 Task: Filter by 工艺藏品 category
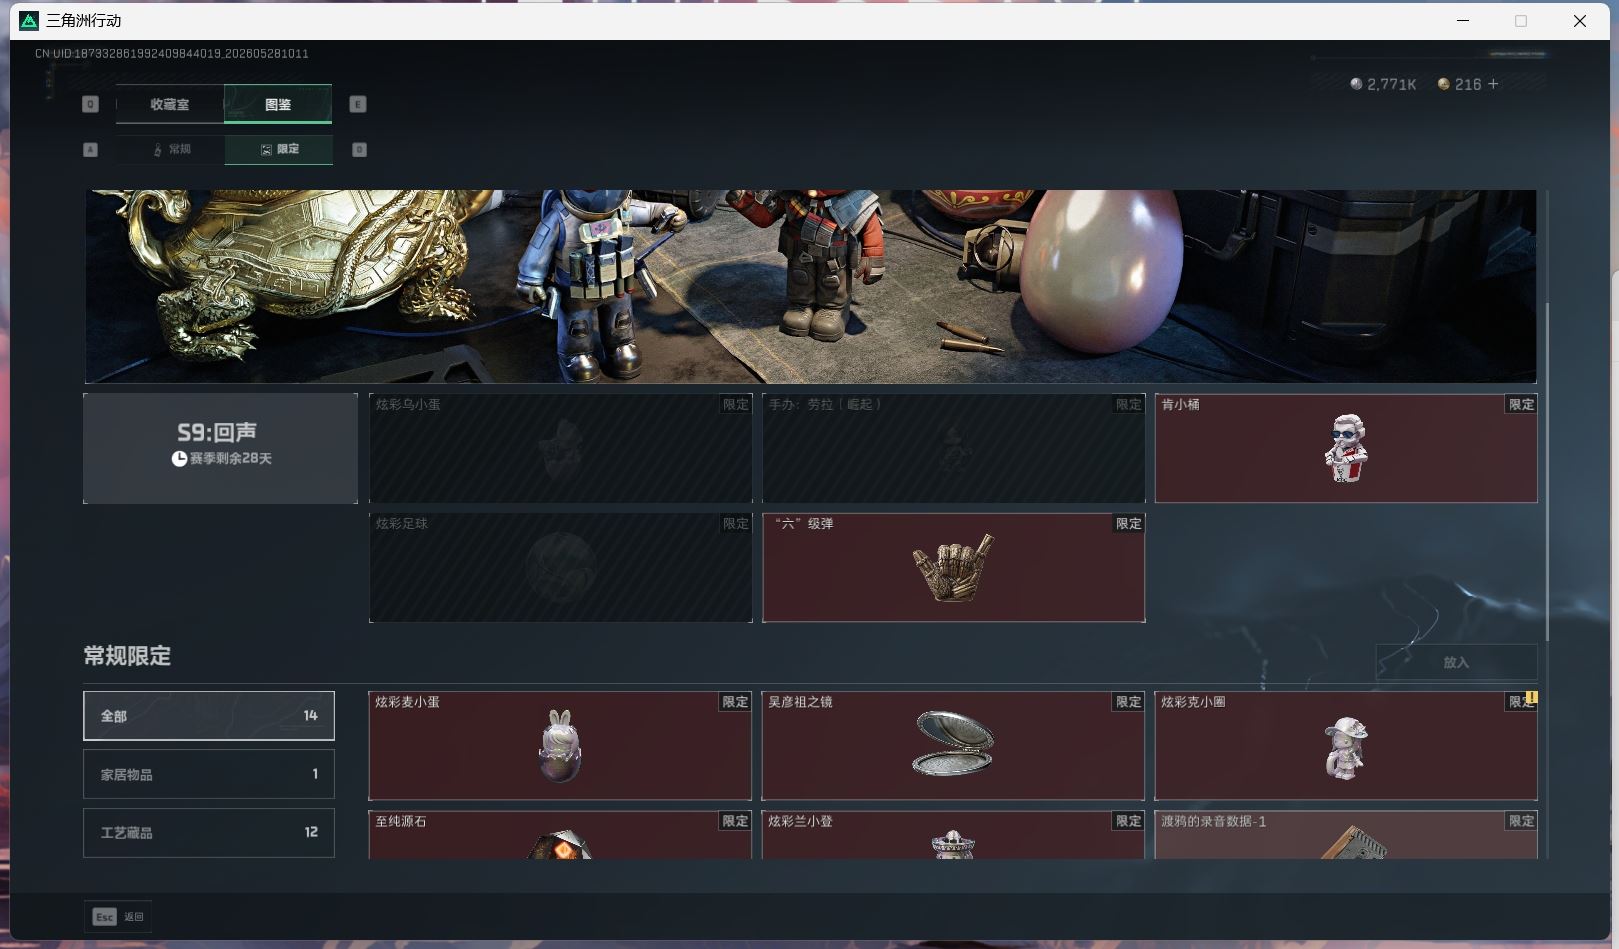click(209, 832)
